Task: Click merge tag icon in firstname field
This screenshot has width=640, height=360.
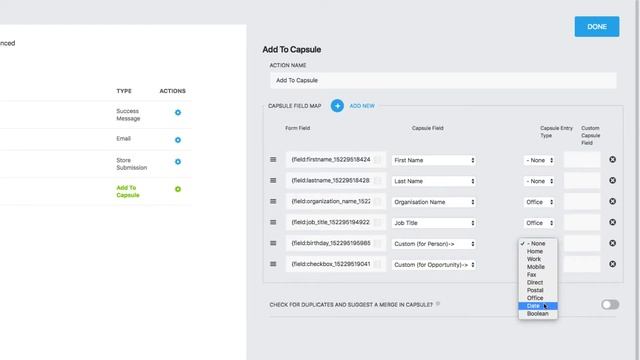Action: pos(378,160)
